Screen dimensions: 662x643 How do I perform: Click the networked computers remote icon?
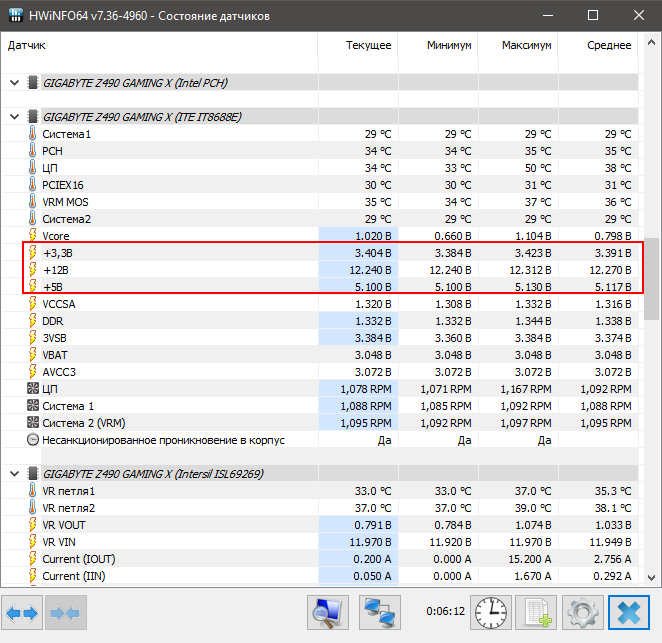380,612
